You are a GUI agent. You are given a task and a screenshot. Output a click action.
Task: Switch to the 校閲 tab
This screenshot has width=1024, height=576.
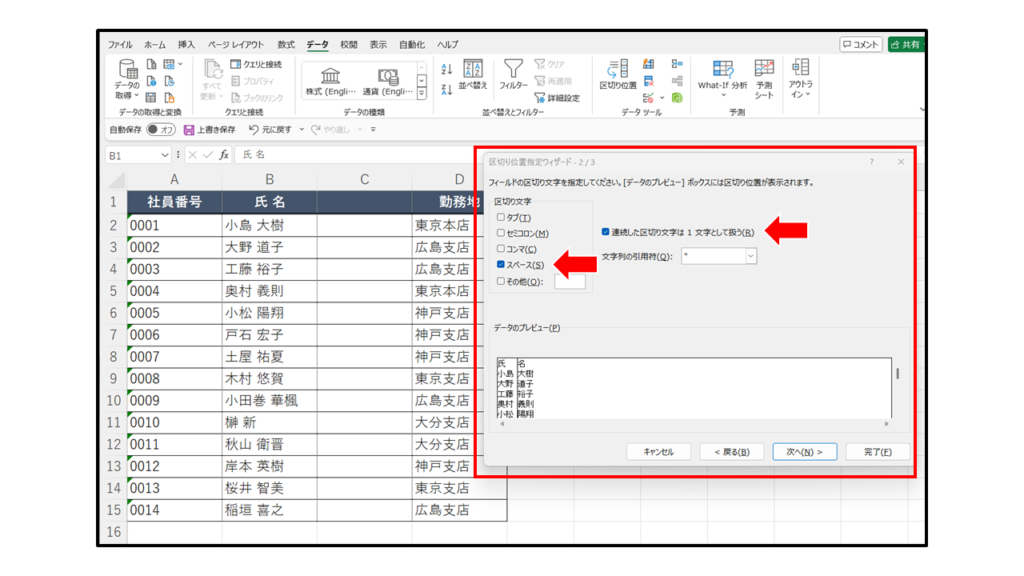(349, 44)
